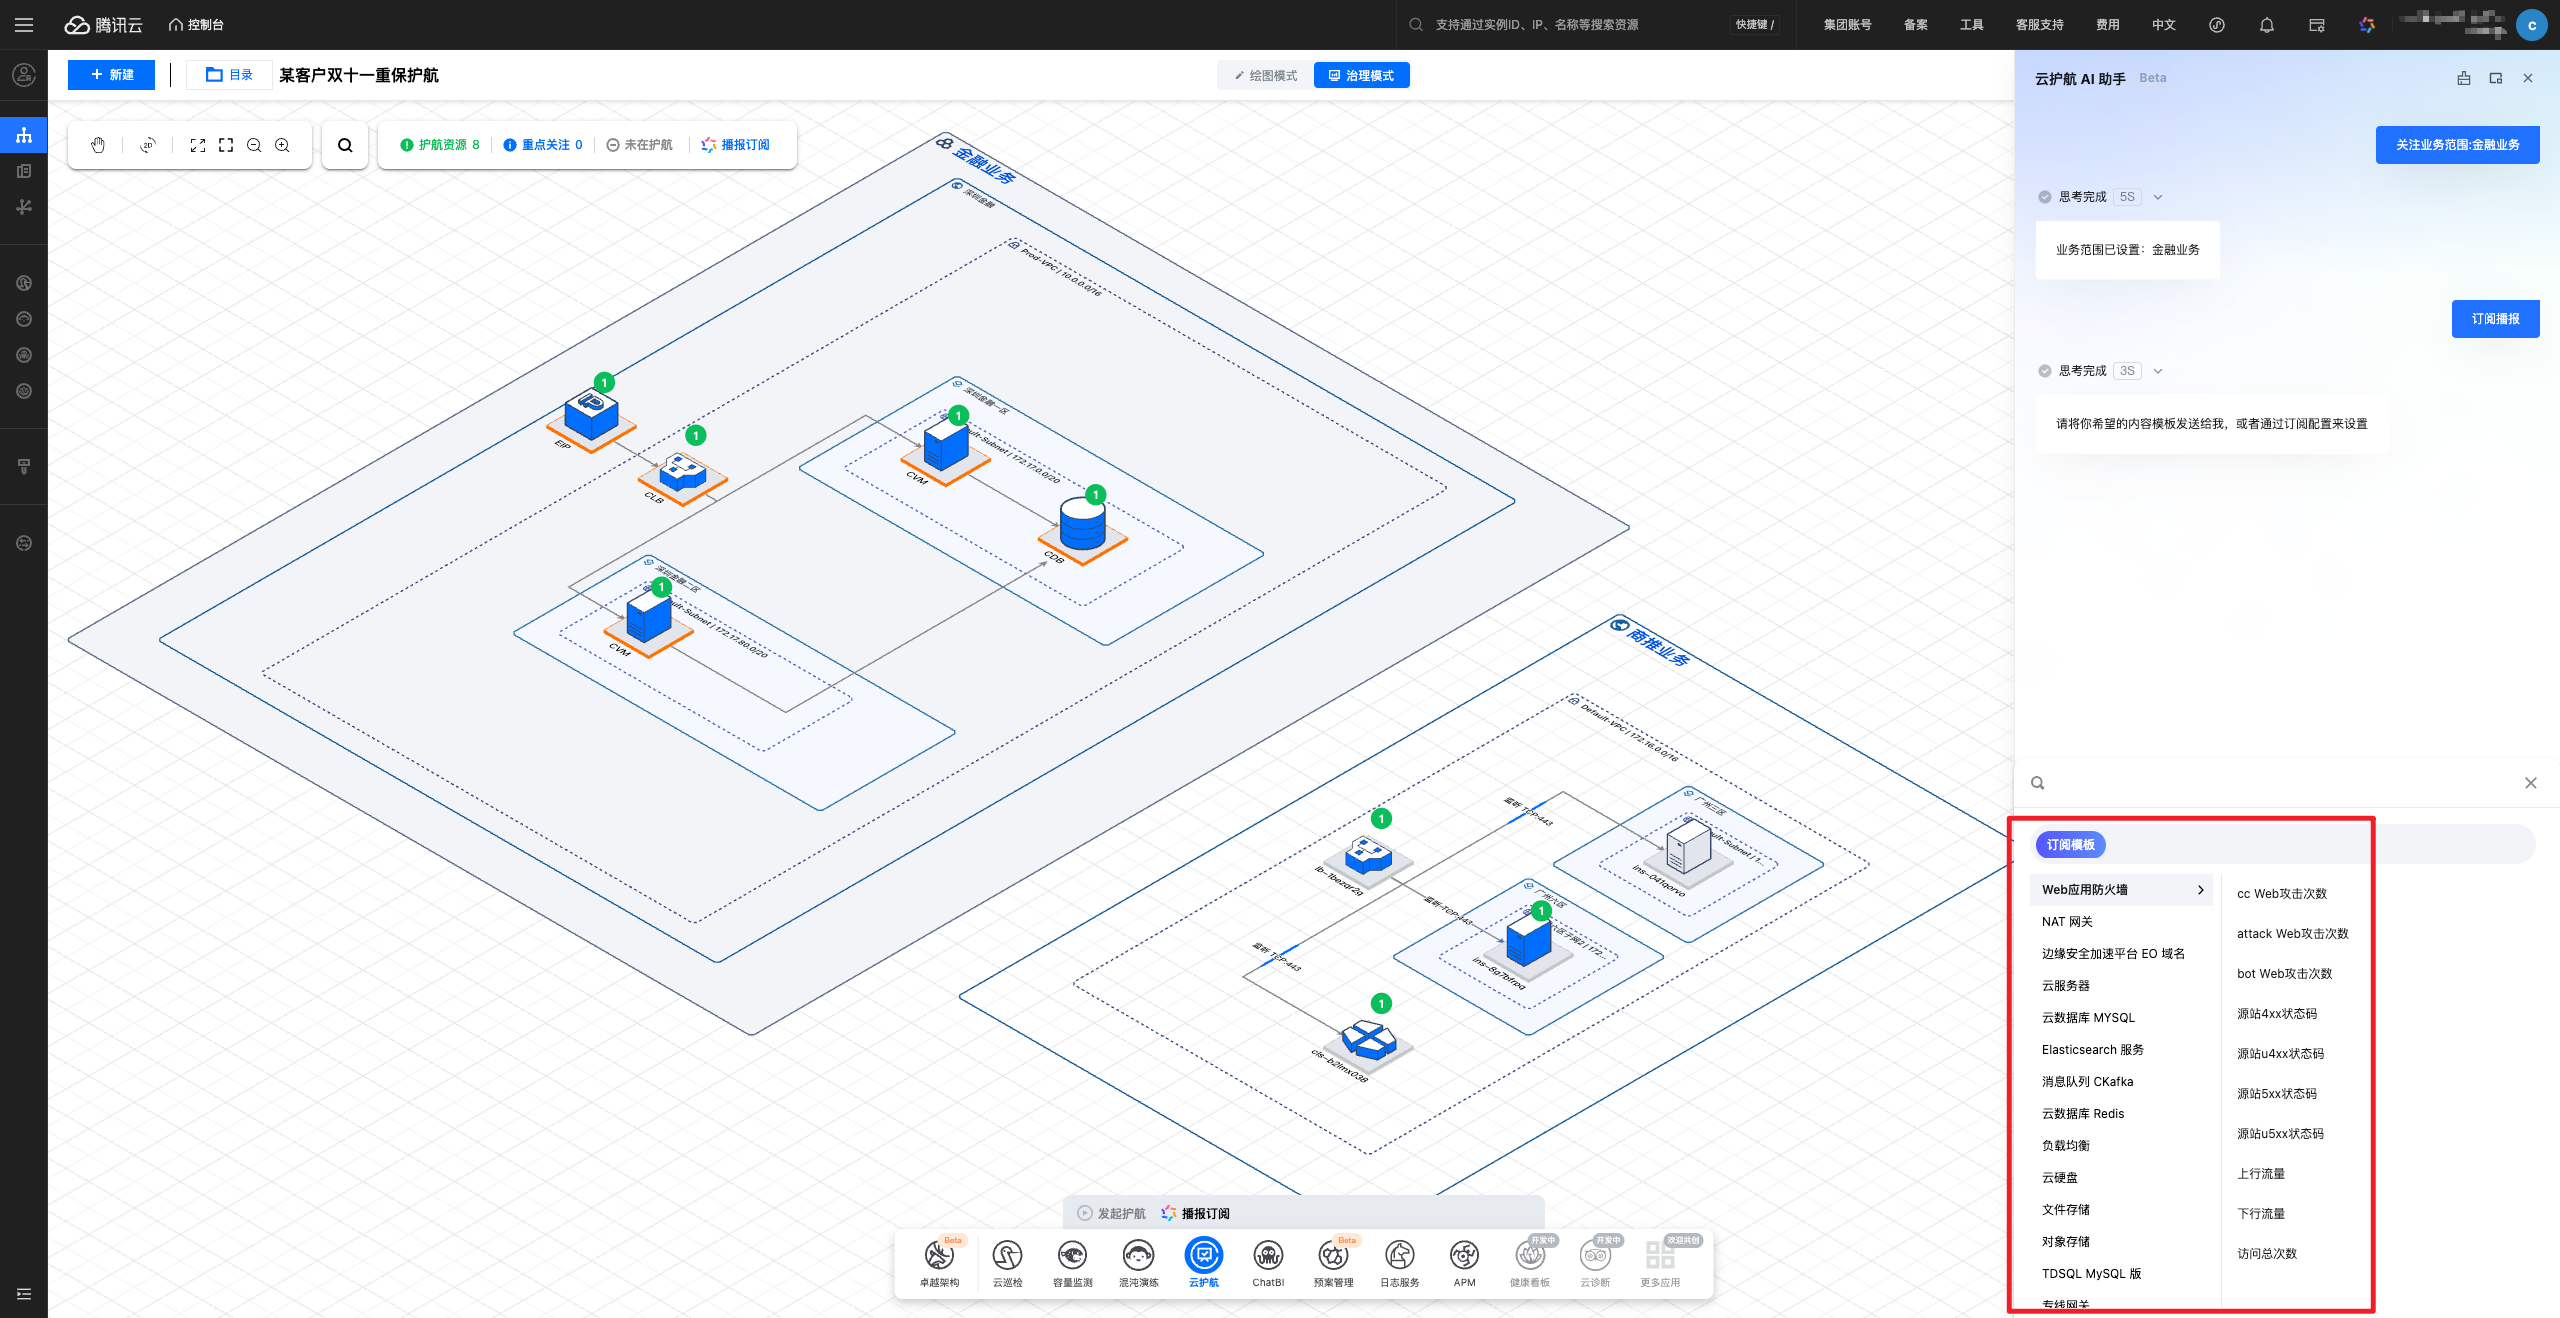The width and height of the screenshot is (2560, 1318).
Task: Click the 订阅播报 button
Action: coord(2495,319)
